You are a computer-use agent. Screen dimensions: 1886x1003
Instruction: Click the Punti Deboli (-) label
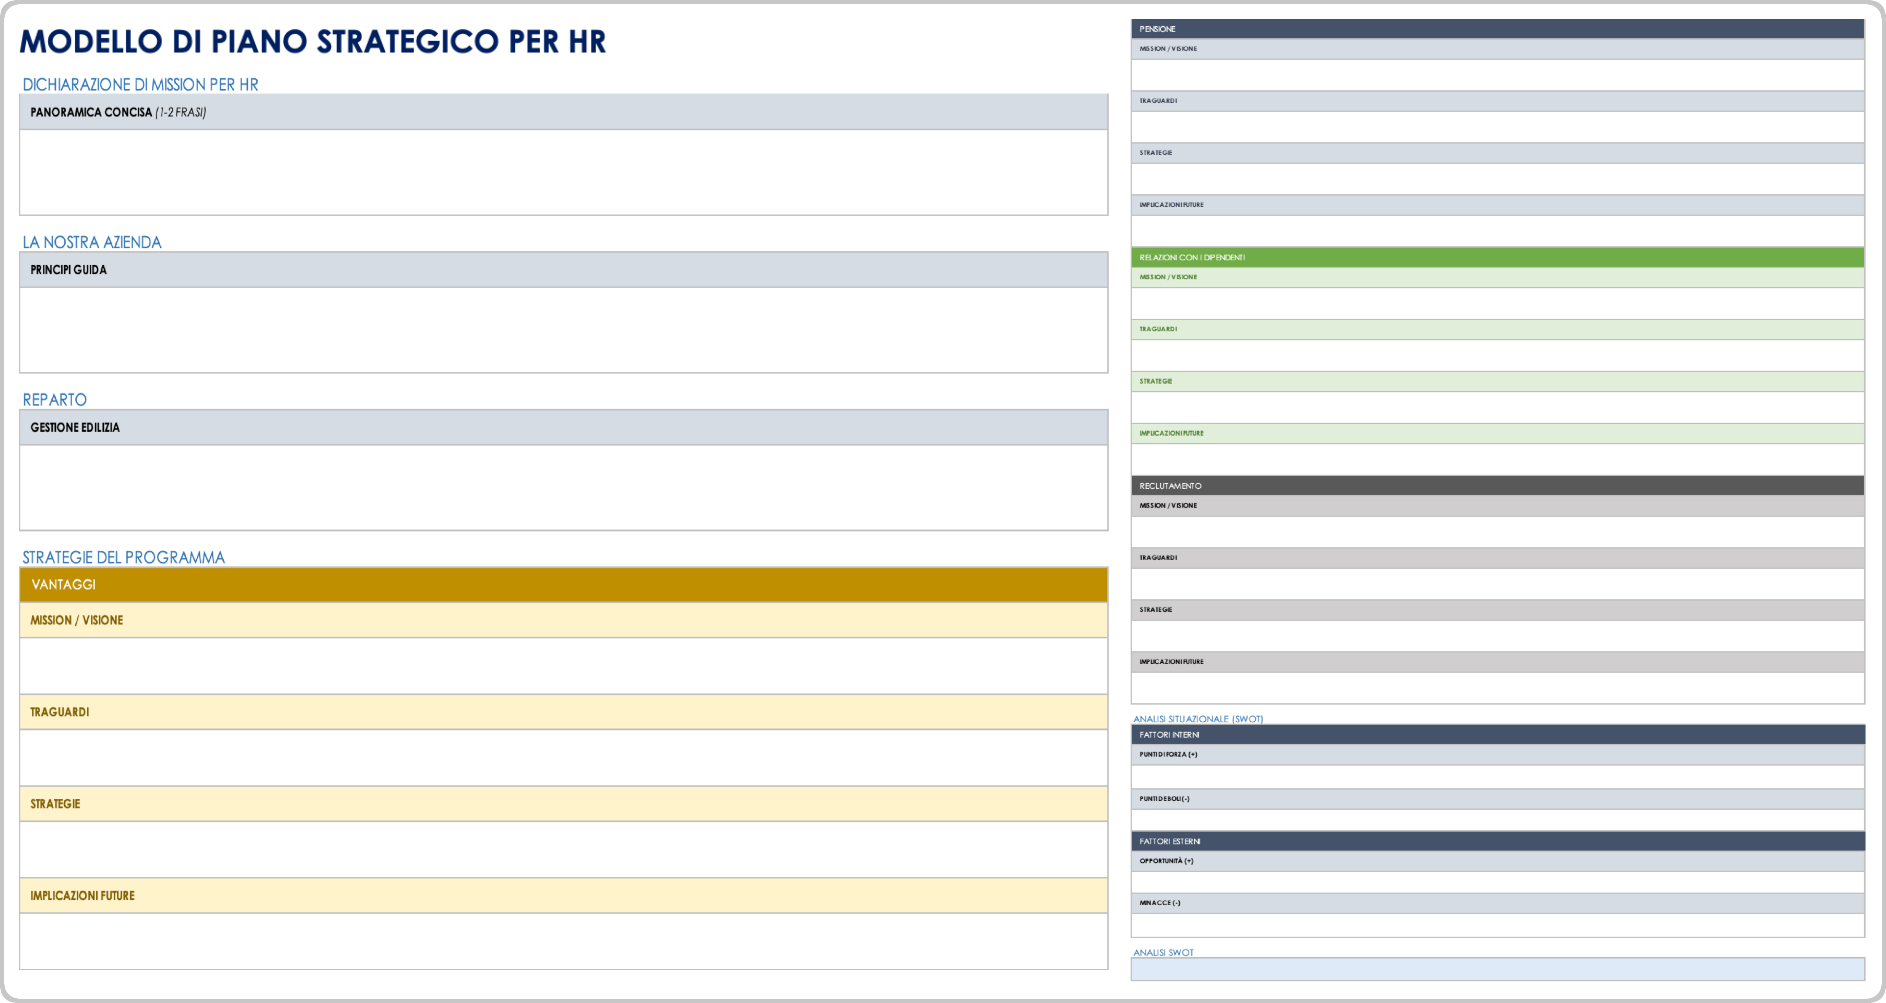coord(1164,799)
